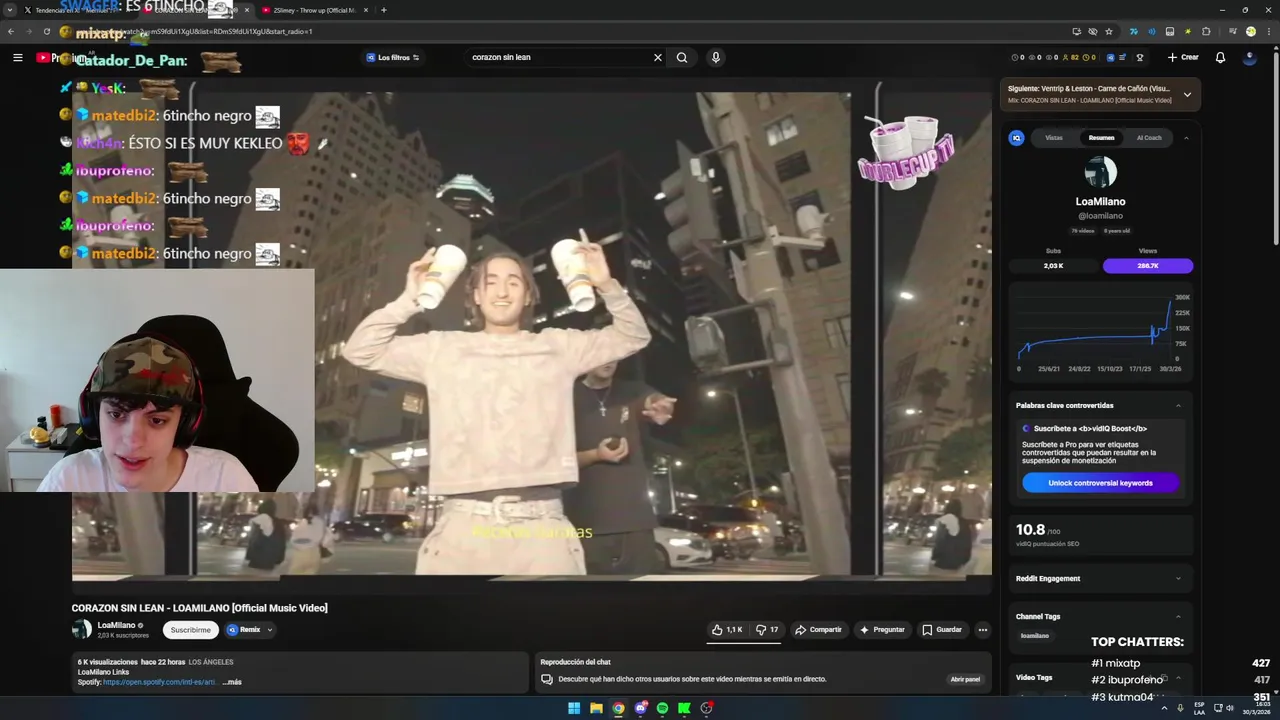Open the YouTube account avatar menu
This screenshot has height=720, width=1280.
1249,57
